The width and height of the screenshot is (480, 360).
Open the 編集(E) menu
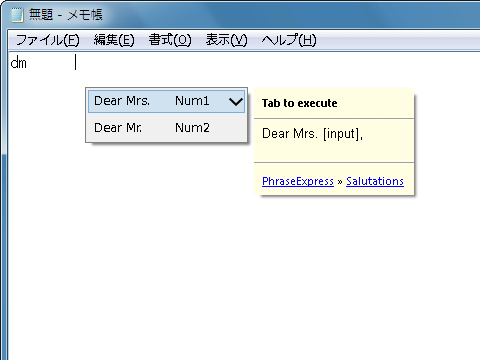coord(114,40)
